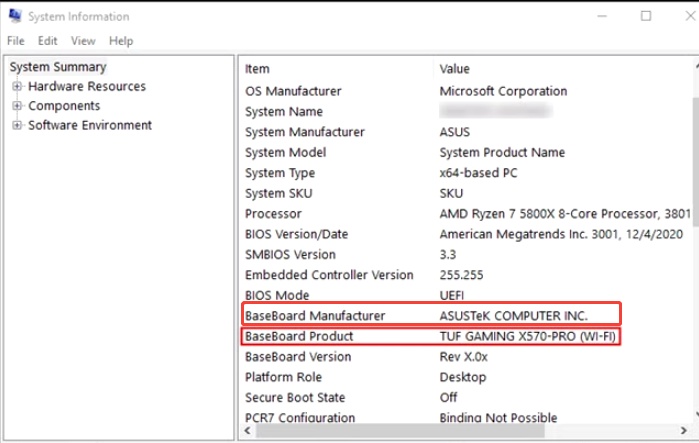Click the horizontal scrollbar left arrow

tap(247, 431)
